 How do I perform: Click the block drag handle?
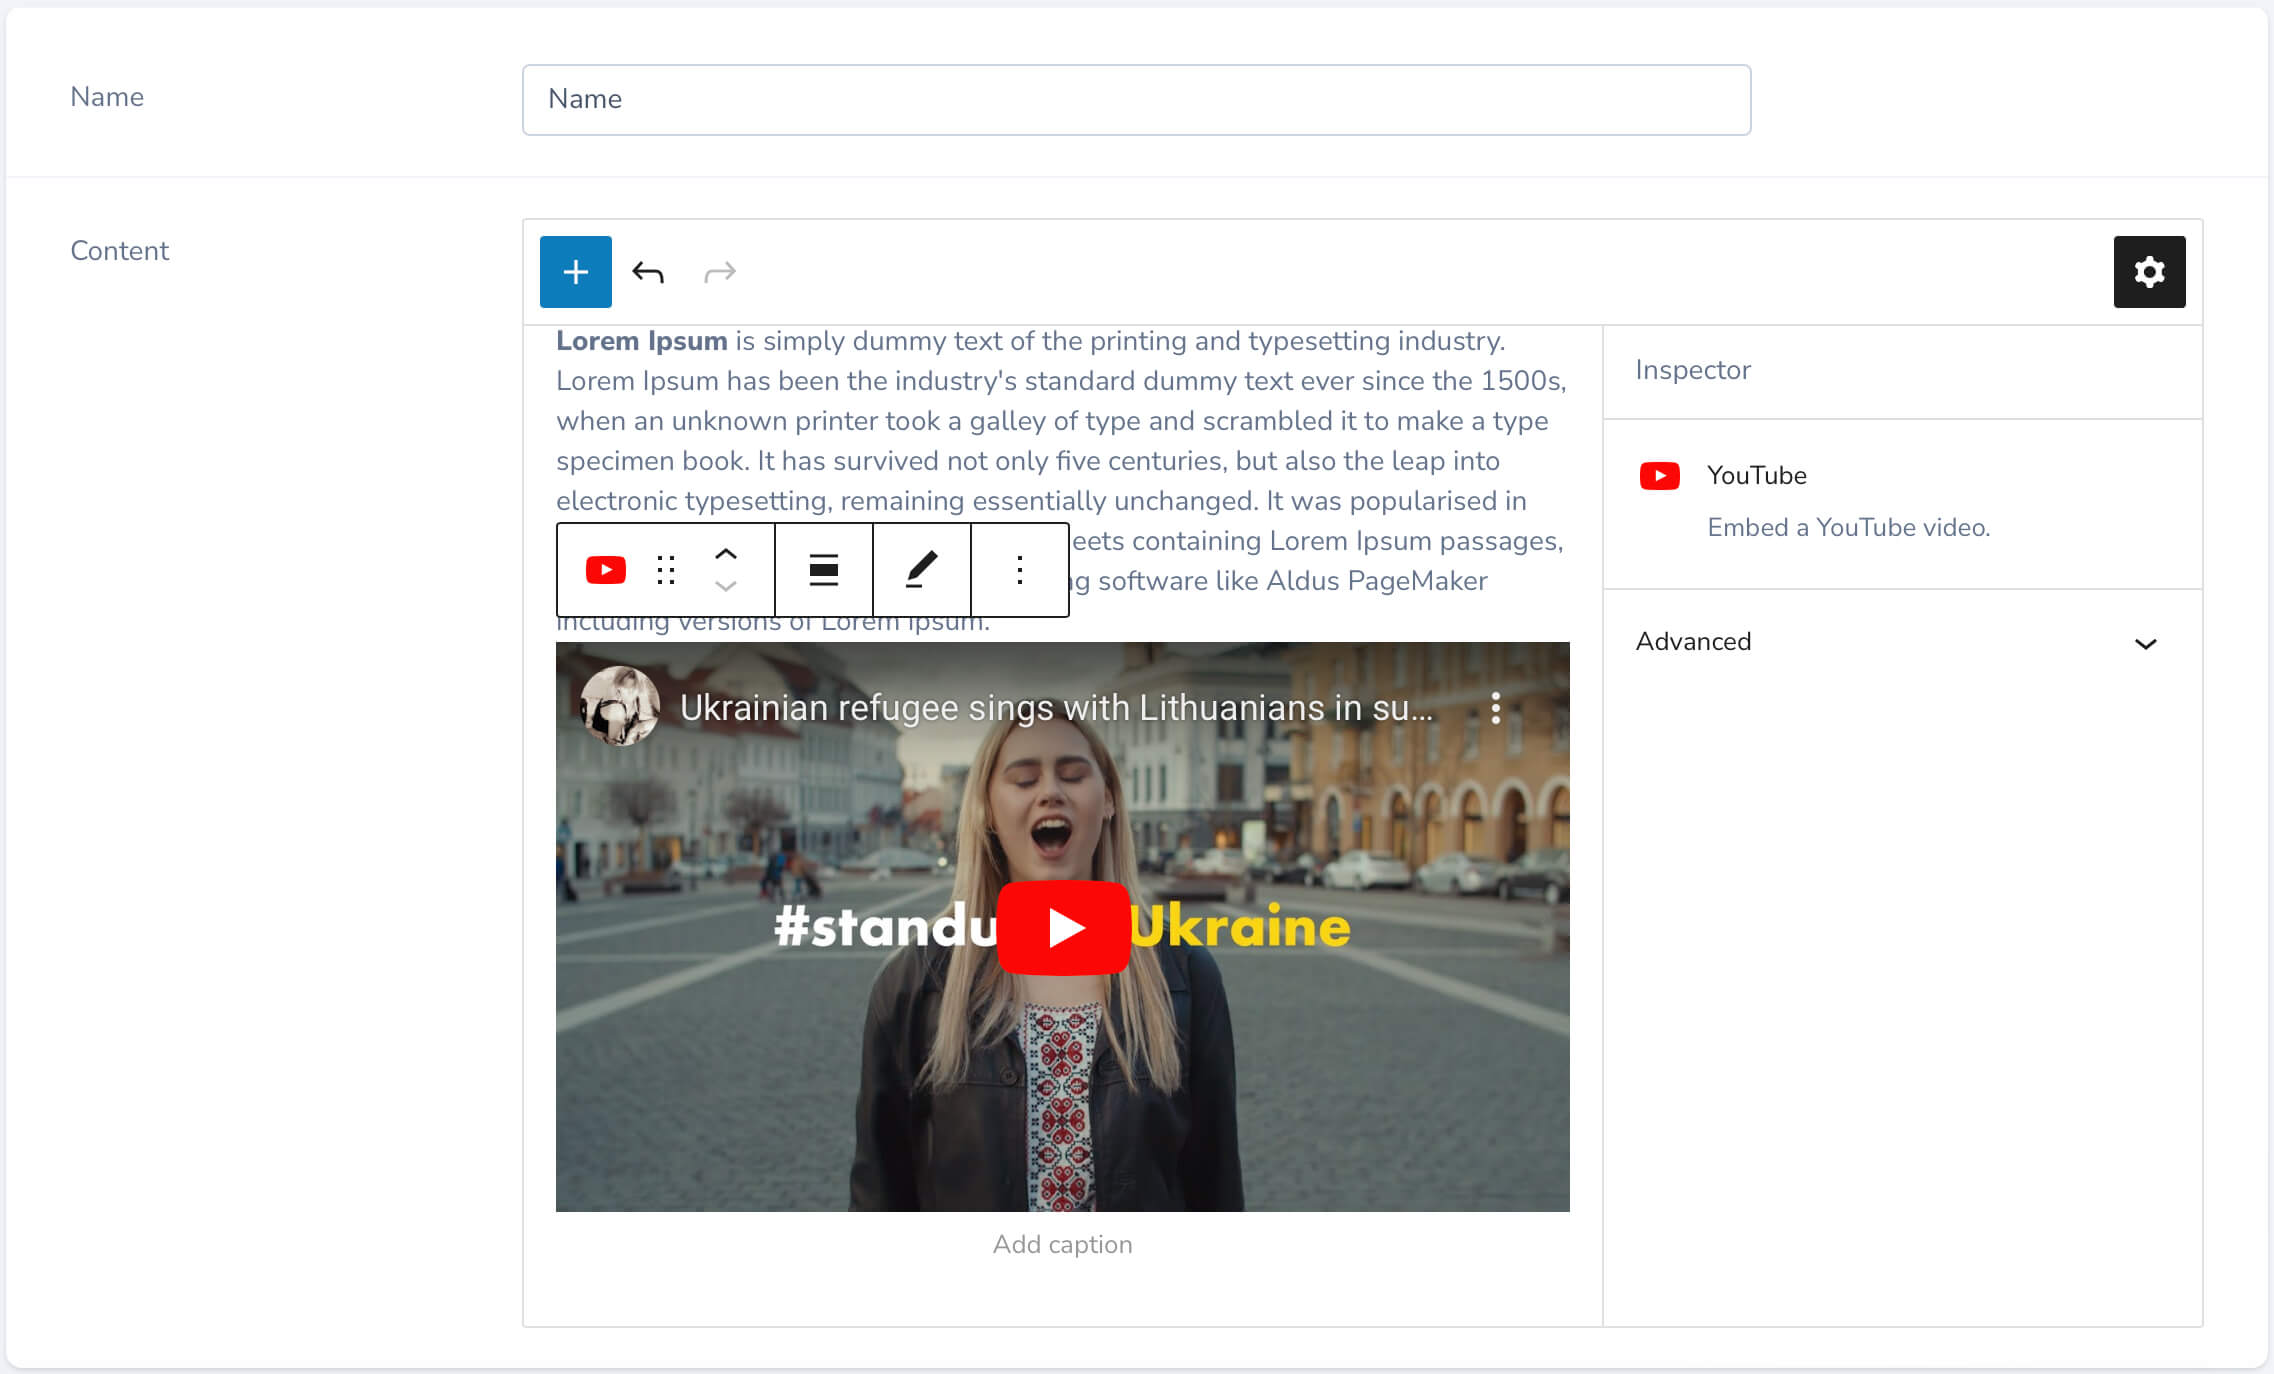coord(665,570)
